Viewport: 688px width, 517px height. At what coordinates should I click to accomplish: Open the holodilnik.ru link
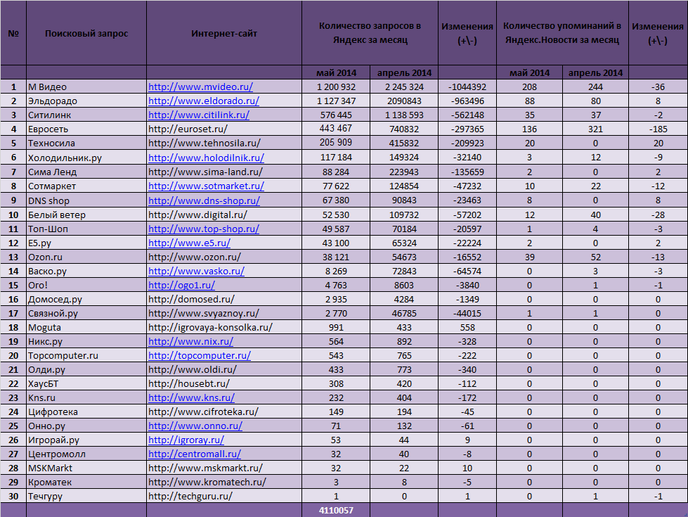coord(206,158)
